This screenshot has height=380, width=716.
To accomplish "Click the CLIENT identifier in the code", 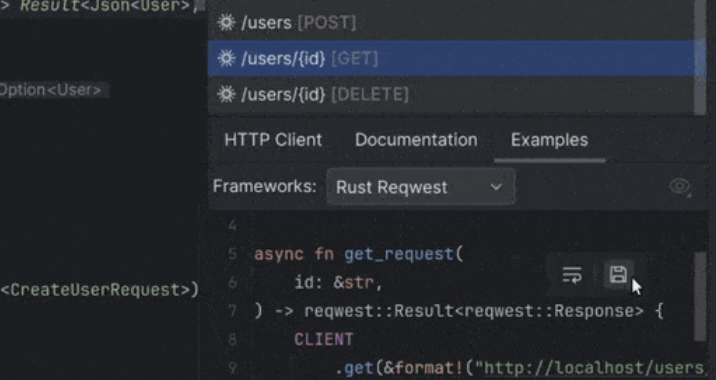I will pyautogui.click(x=324, y=339).
